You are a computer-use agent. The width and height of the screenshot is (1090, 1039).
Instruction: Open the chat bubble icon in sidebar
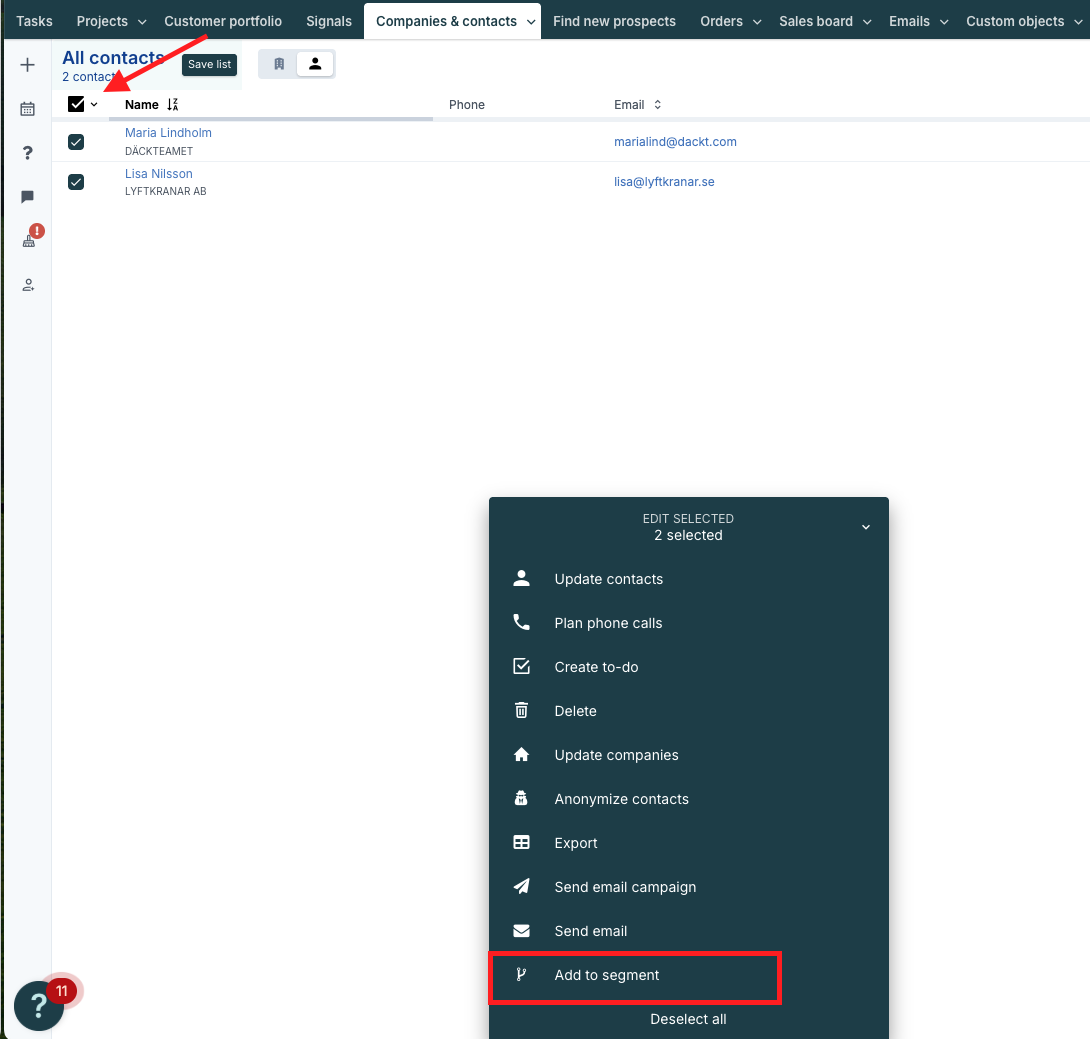pos(27,197)
